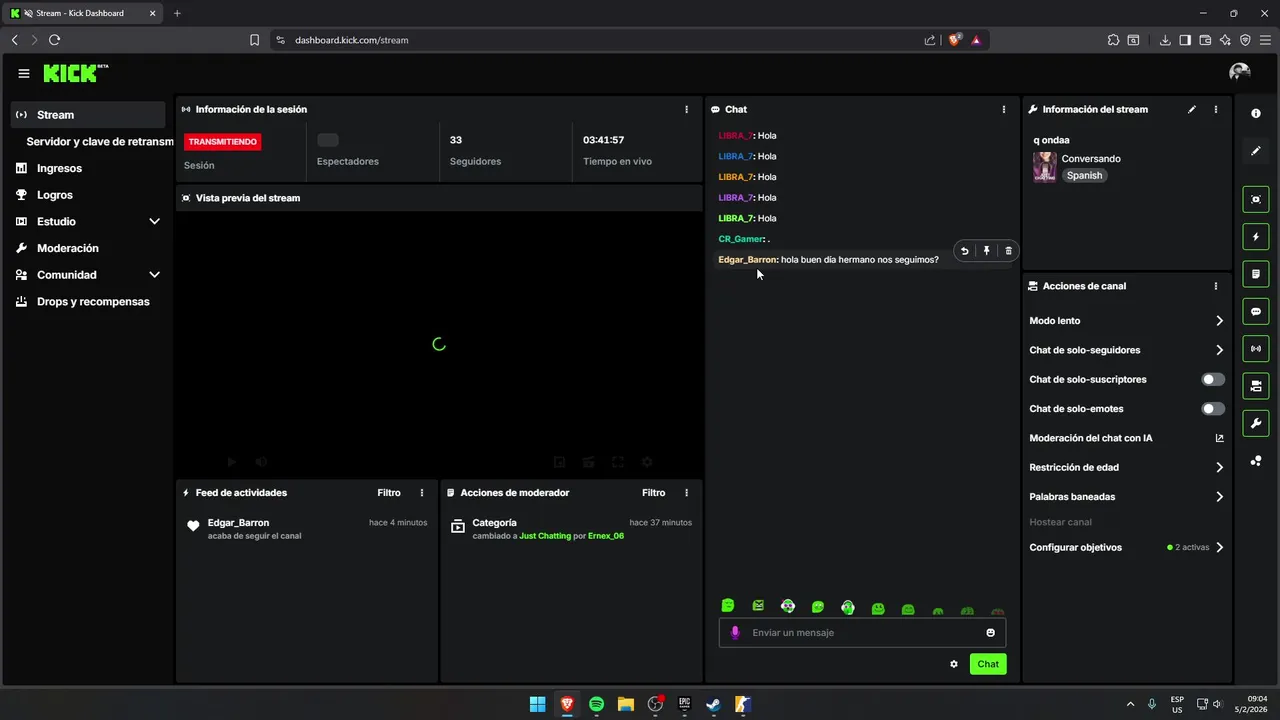Open the user avatar in top right
This screenshot has height=720, width=1280.
1240,72
